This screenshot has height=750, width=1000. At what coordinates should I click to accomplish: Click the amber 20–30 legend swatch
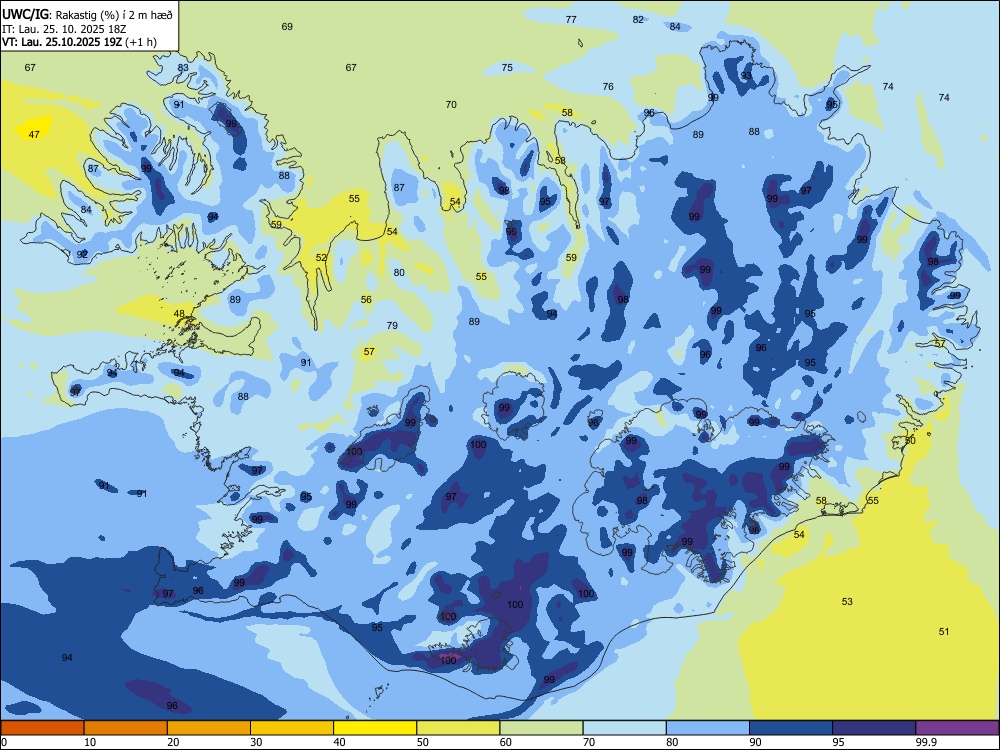point(209,728)
